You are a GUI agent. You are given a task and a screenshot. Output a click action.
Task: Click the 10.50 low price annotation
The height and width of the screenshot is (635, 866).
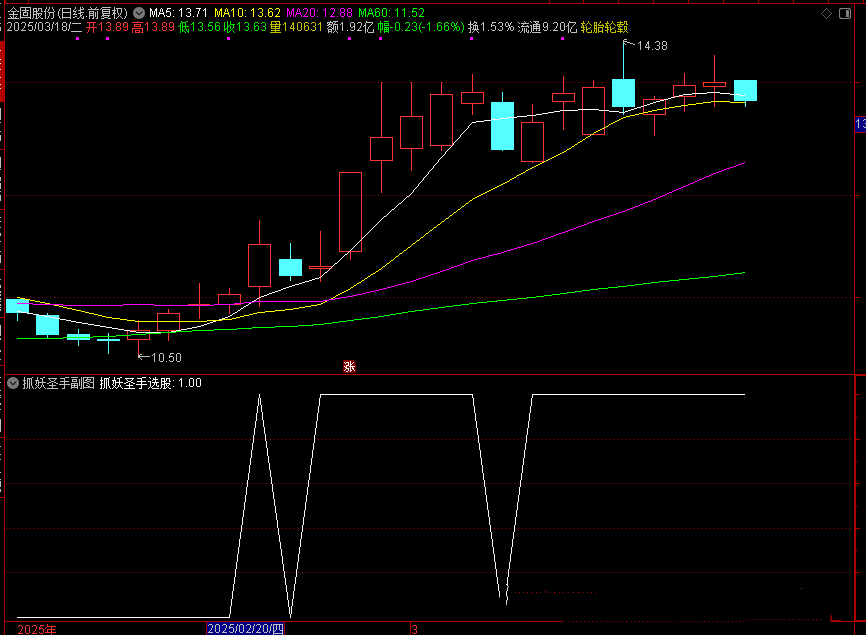[166, 357]
